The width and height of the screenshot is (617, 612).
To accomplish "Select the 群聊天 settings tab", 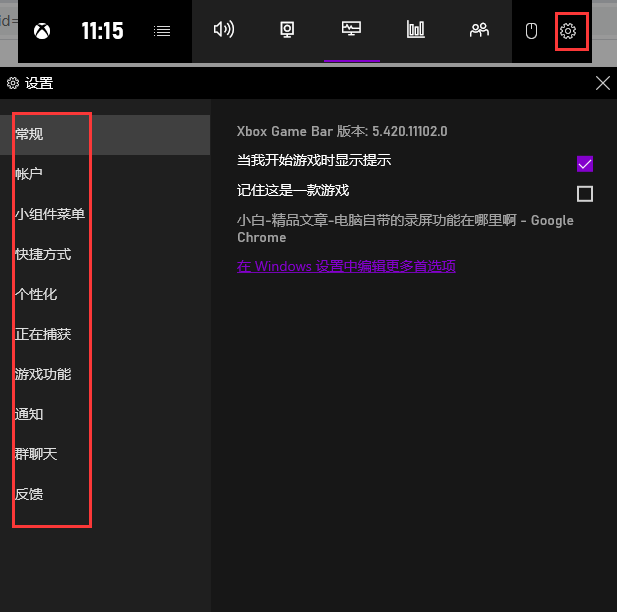I will (105, 454).
